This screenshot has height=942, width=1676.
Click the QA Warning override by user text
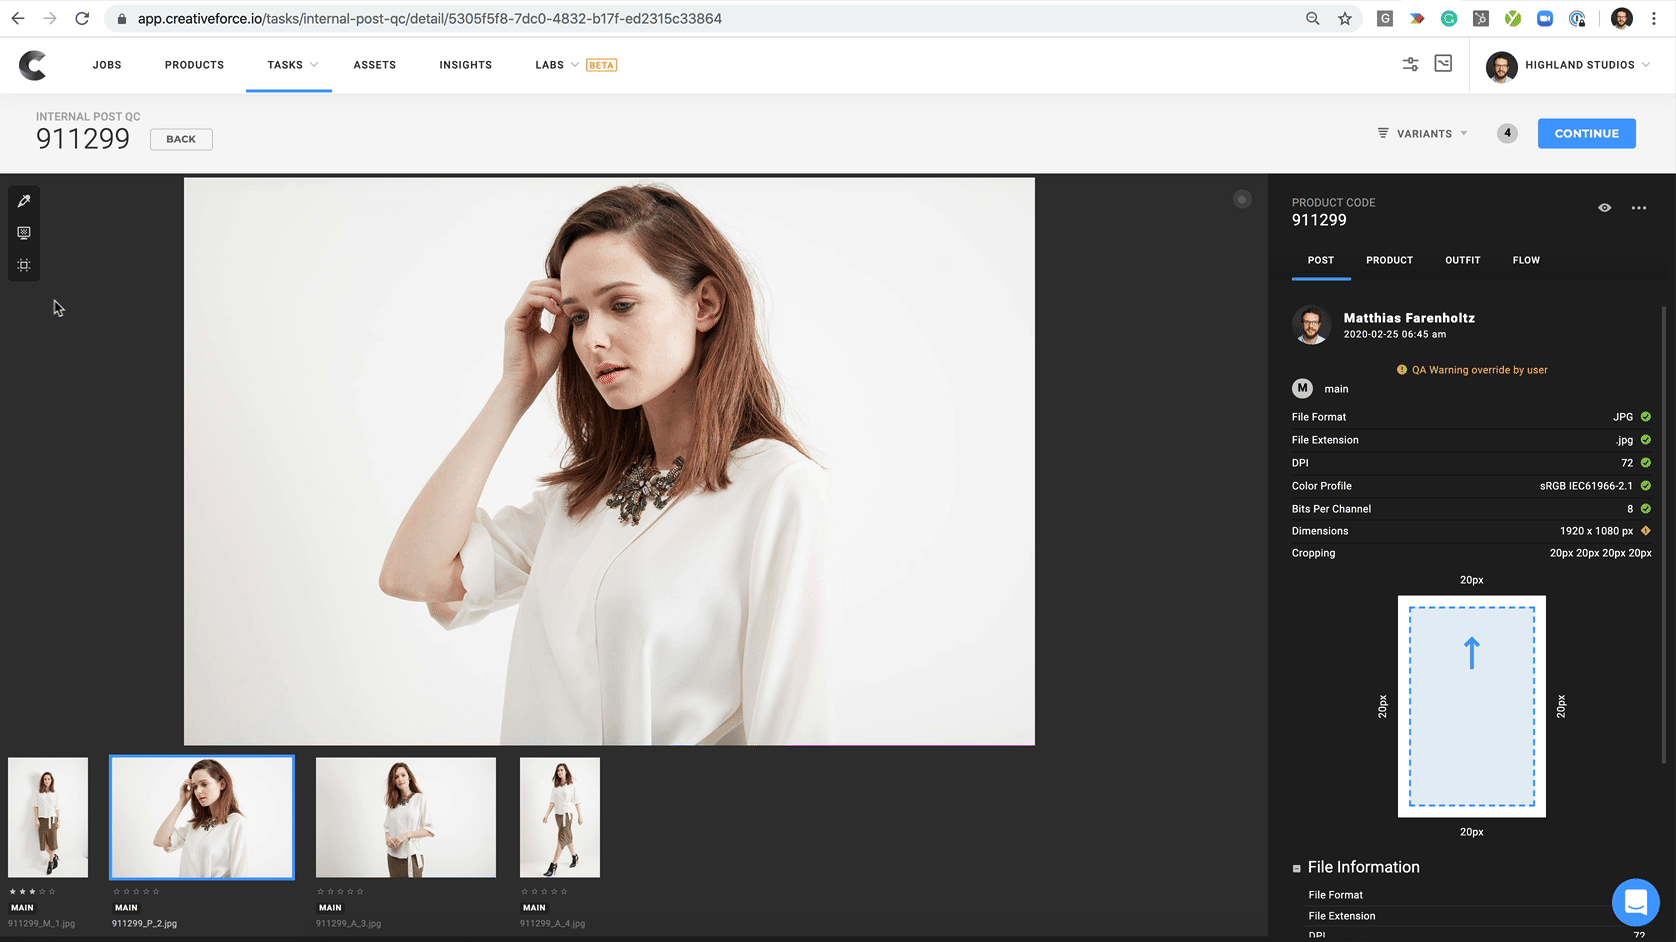[1479, 370]
